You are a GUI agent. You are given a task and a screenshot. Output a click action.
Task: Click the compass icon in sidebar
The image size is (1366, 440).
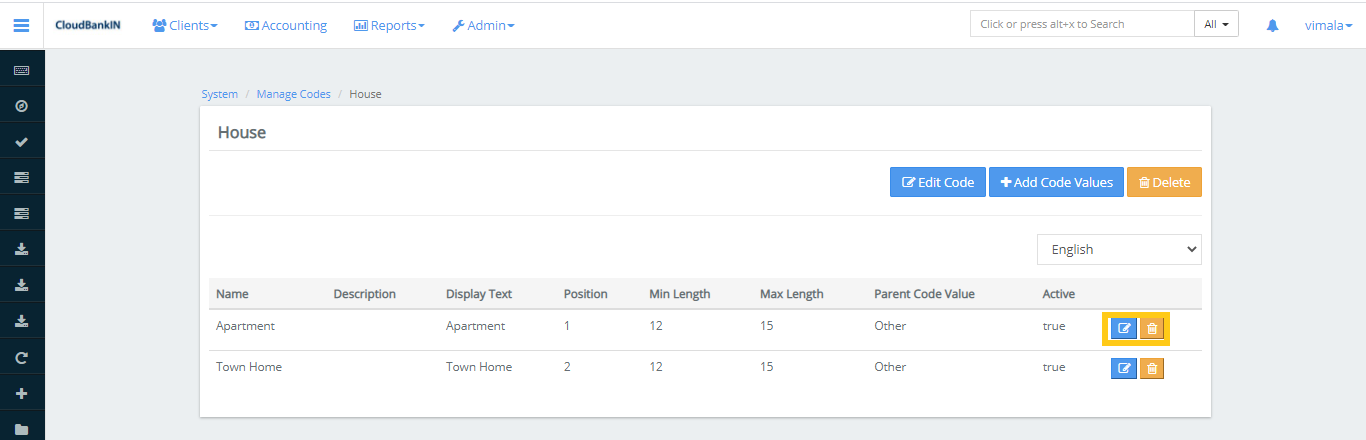(21, 106)
